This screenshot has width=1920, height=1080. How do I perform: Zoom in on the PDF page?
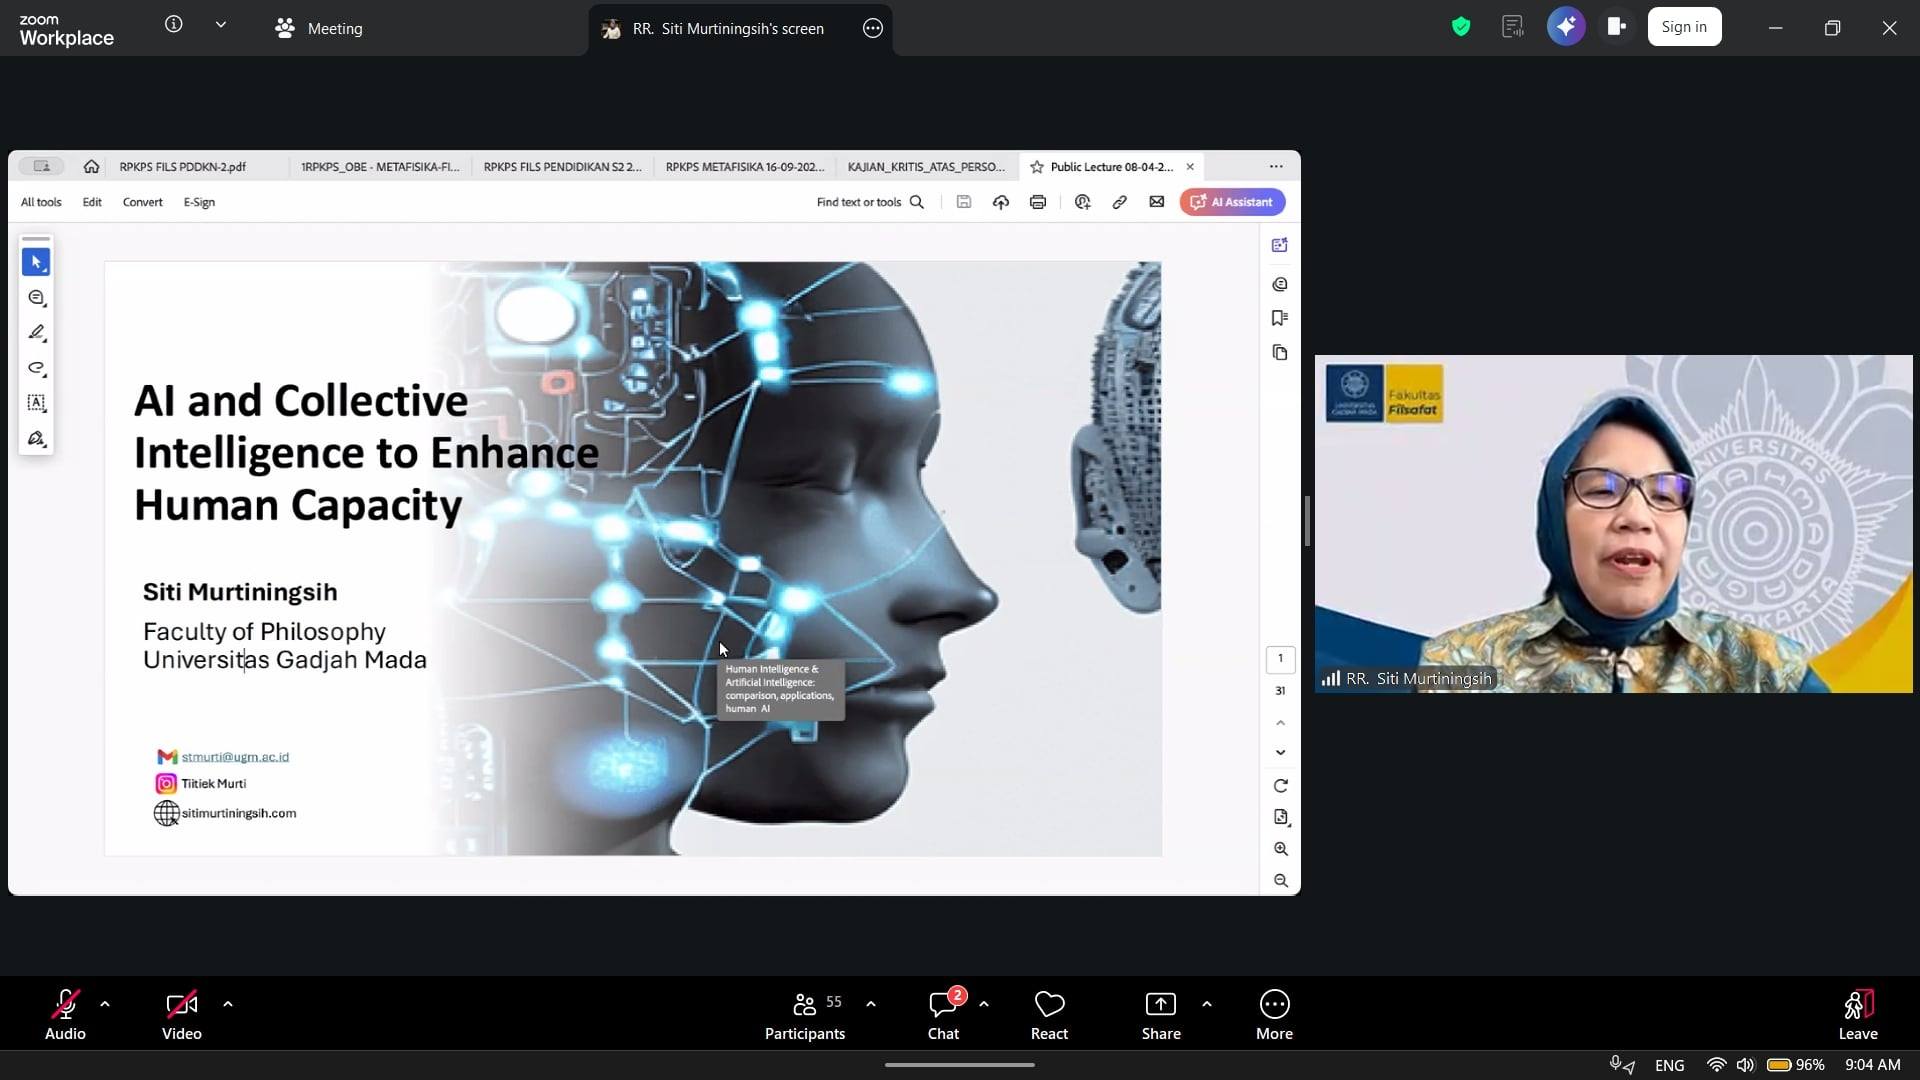click(1281, 848)
